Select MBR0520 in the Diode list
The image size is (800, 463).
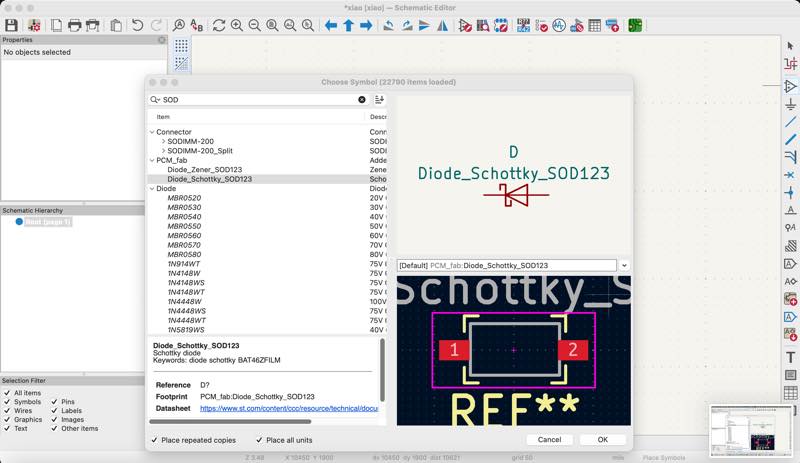tap(184, 198)
